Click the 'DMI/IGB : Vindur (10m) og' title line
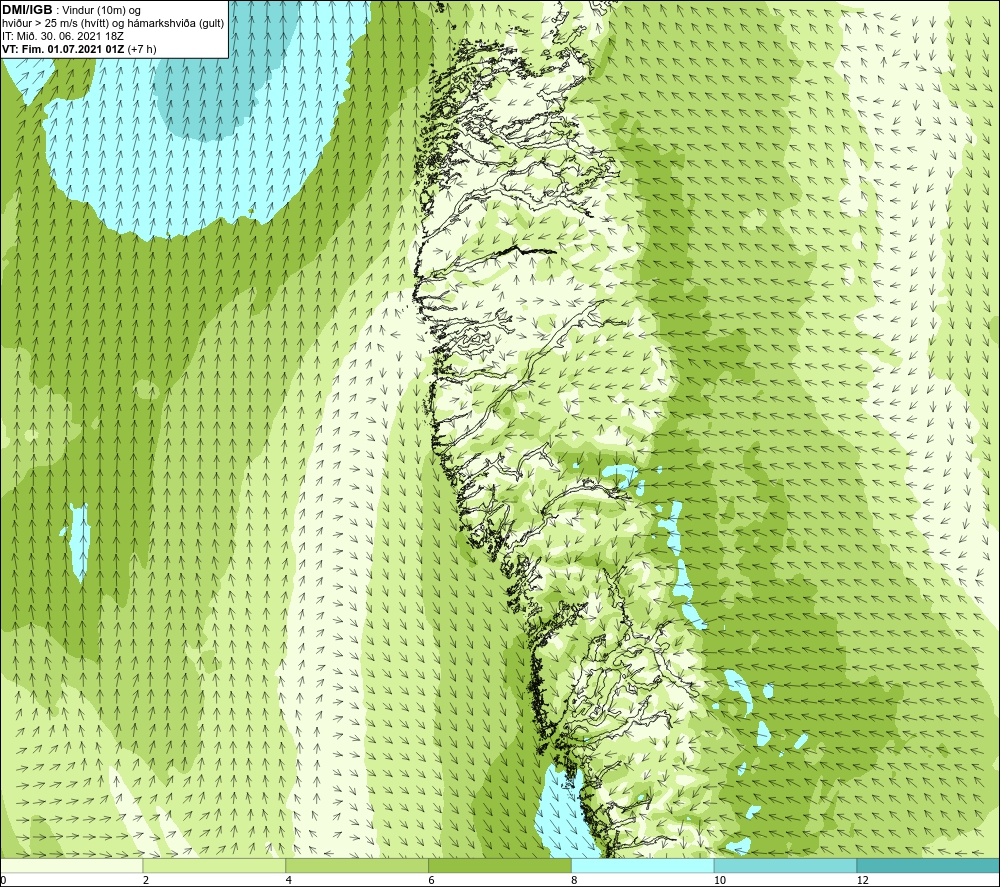1000x887 pixels. (x=71, y=10)
